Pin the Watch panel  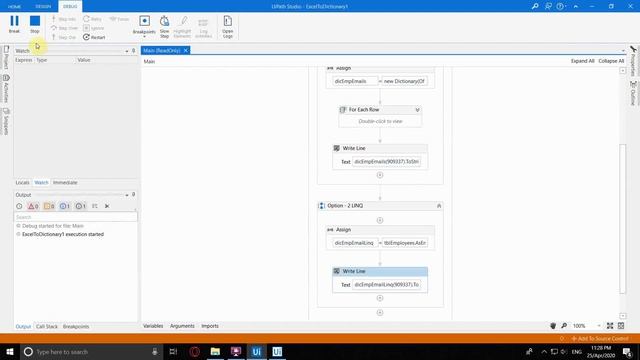(133, 51)
